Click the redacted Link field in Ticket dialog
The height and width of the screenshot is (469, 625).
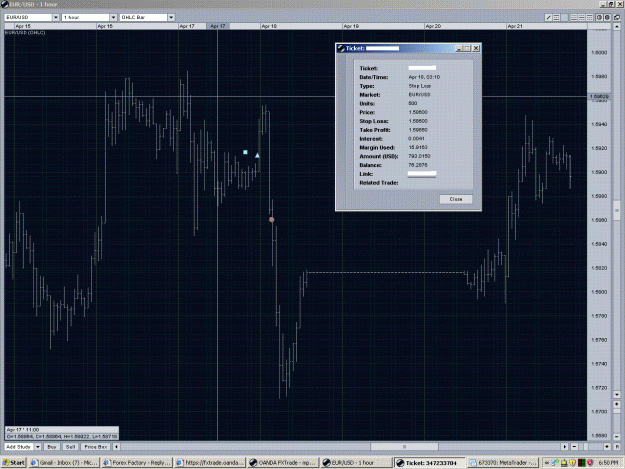click(x=422, y=174)
